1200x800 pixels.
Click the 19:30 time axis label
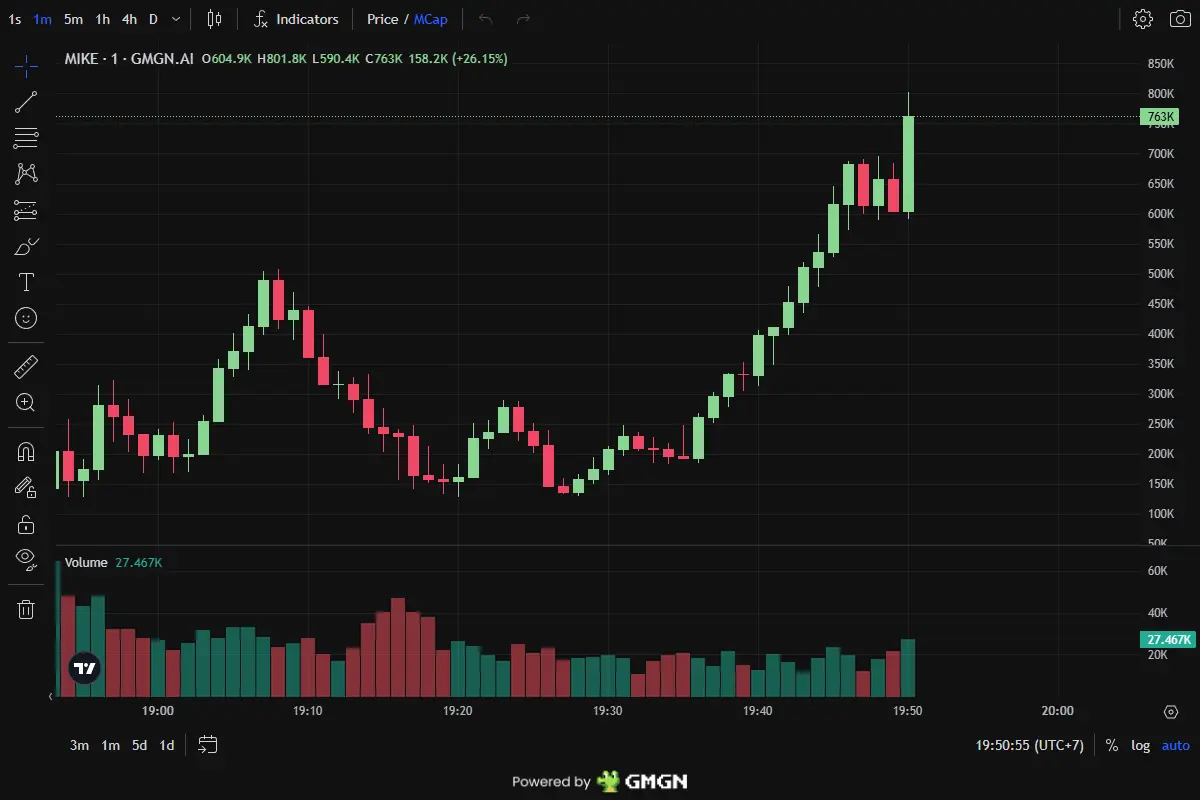click(607, 712)
